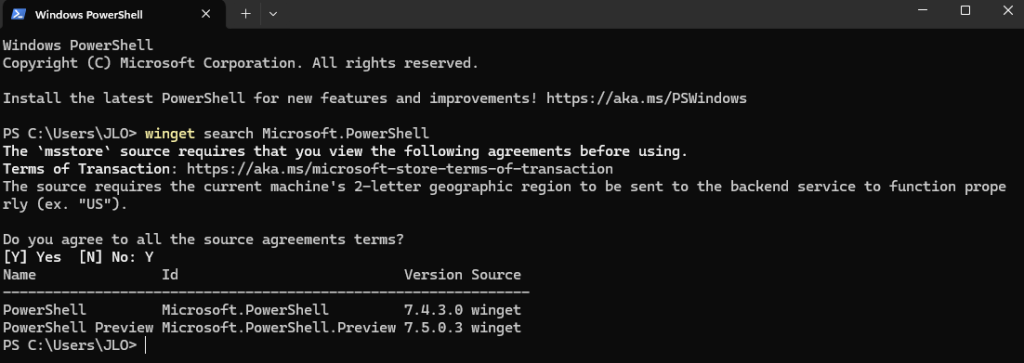Viewport: 1024px width, 363px height.
Task: Expand the new tab profiles dropdown chevron
Action: [x=273, y=14]
